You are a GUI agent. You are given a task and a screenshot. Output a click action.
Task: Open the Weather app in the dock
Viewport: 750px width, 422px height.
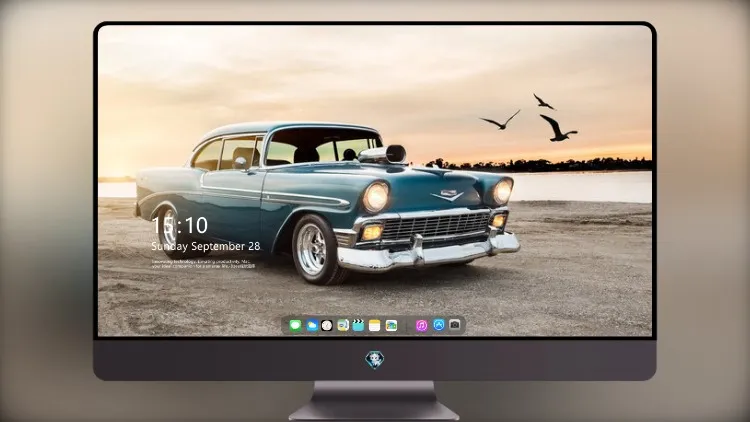point(312,326)
